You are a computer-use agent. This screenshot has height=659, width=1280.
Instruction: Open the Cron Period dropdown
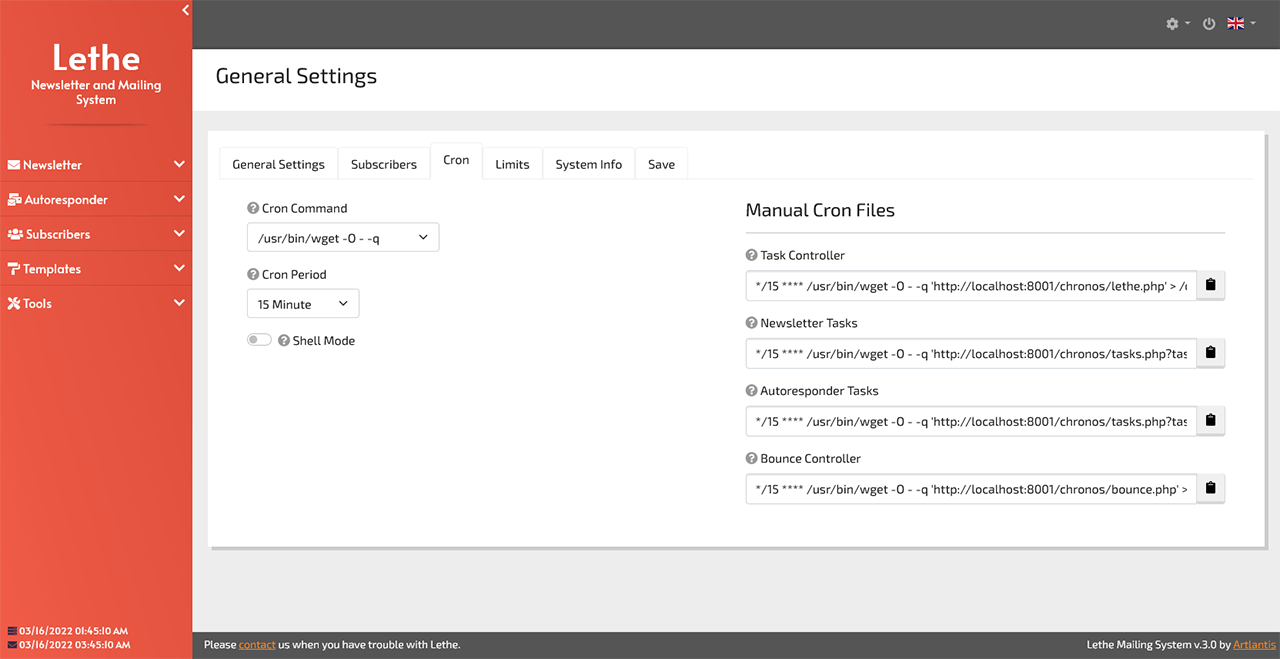click(303, 304)
